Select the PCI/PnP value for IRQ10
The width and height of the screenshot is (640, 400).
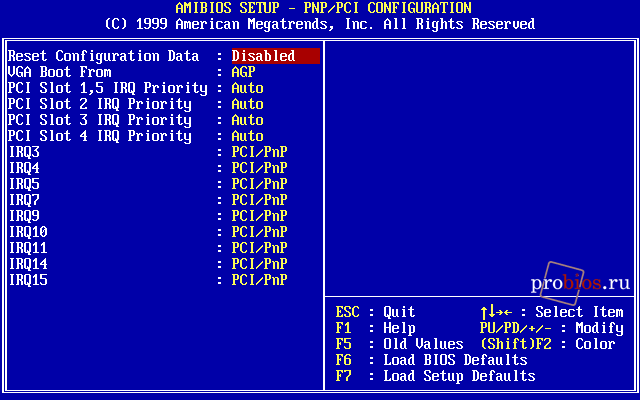pyautogui.click(x=259, y=232)
